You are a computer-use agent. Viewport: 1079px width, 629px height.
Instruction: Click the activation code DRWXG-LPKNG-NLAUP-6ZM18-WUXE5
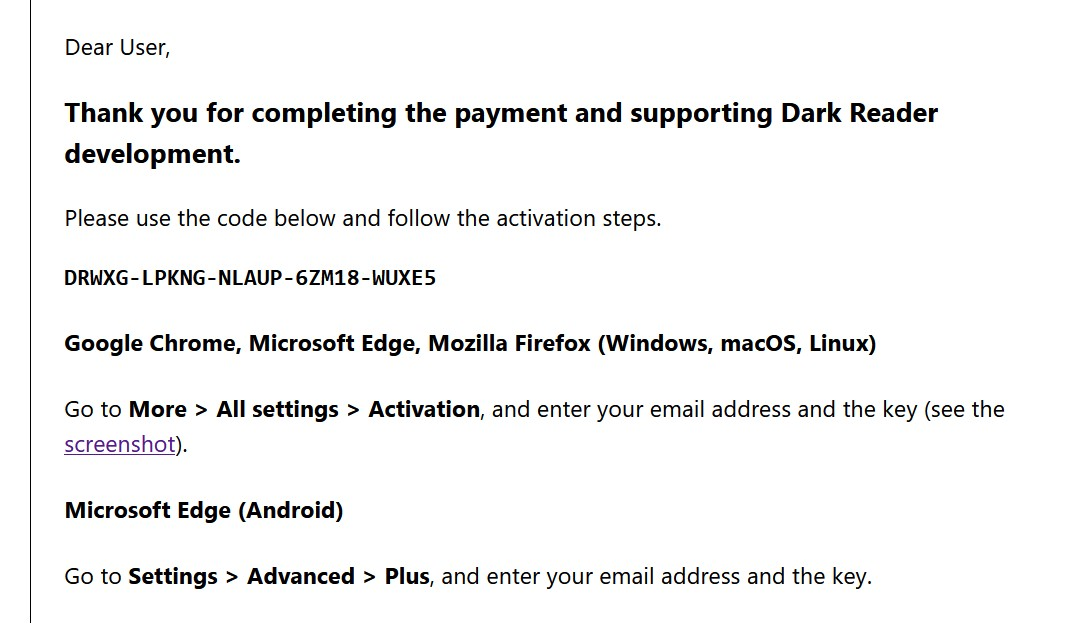[x=250, y=278]
